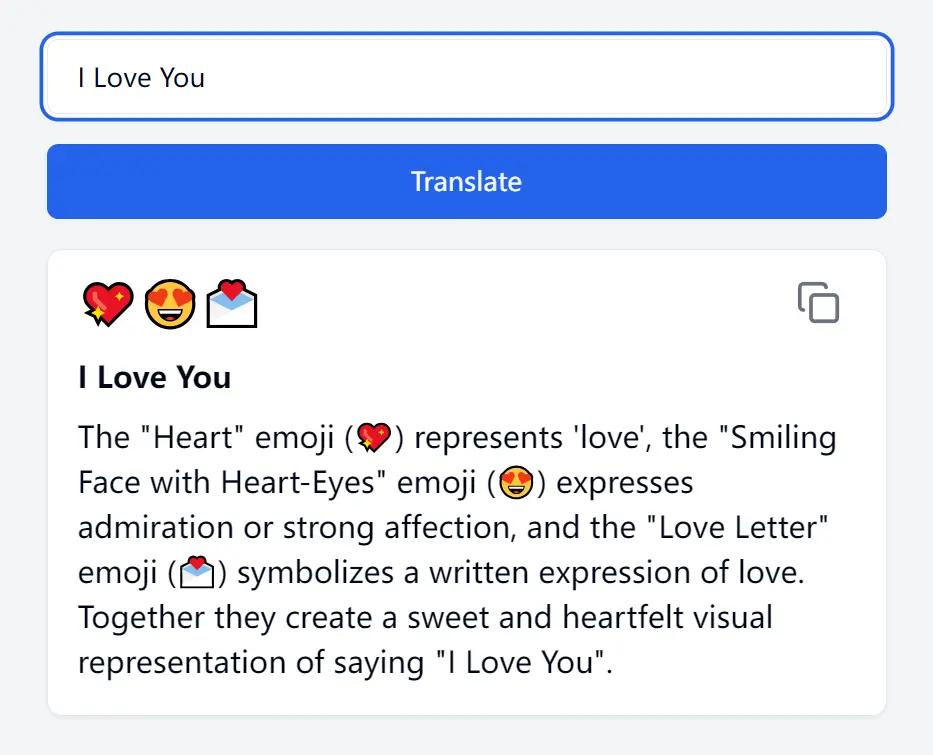933x755 pixels.
Task: Click the Smiling Face with Heart-Eyes emoji
Action: tap(170, 303)
